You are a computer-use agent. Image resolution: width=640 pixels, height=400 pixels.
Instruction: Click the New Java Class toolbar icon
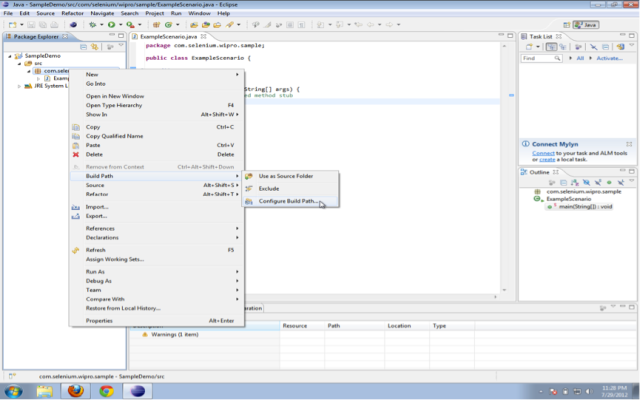pyautogui.click(x=168, y=25)
